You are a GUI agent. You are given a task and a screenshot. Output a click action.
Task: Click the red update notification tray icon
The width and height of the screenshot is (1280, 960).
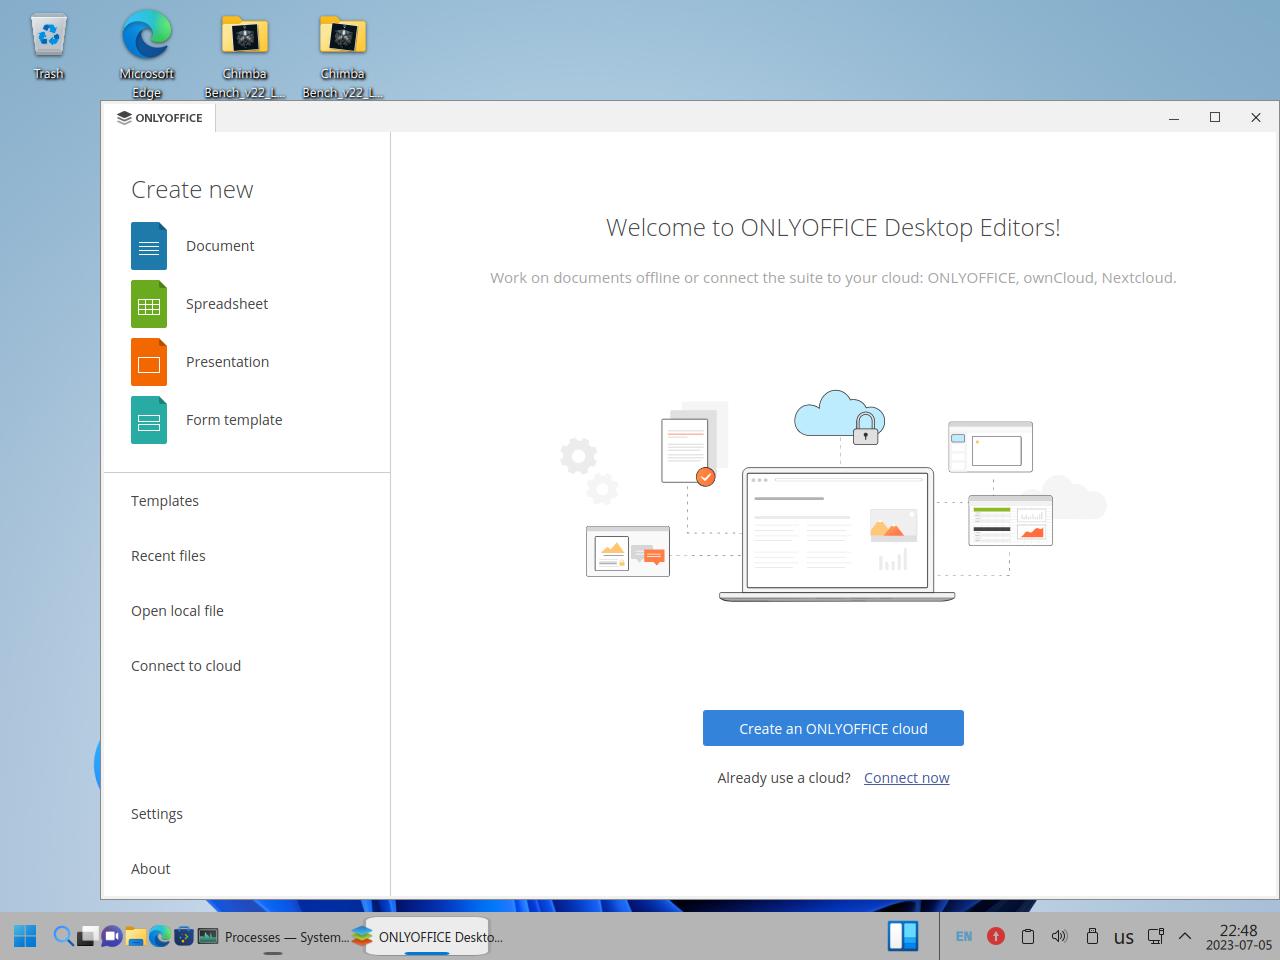pyautogui.click(x=996, y=936)
